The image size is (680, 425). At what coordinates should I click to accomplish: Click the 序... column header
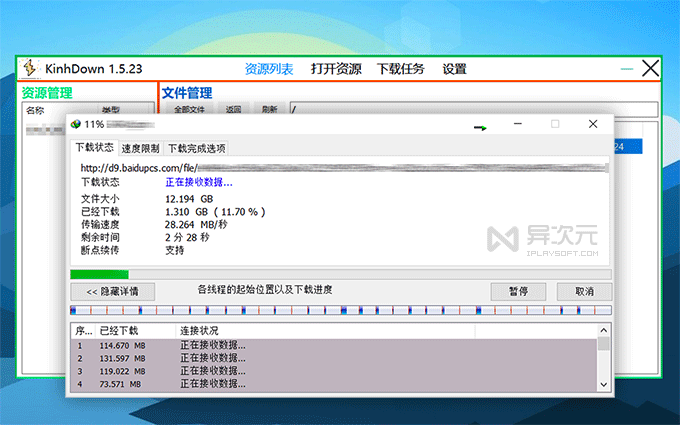[x=83, y=331]
